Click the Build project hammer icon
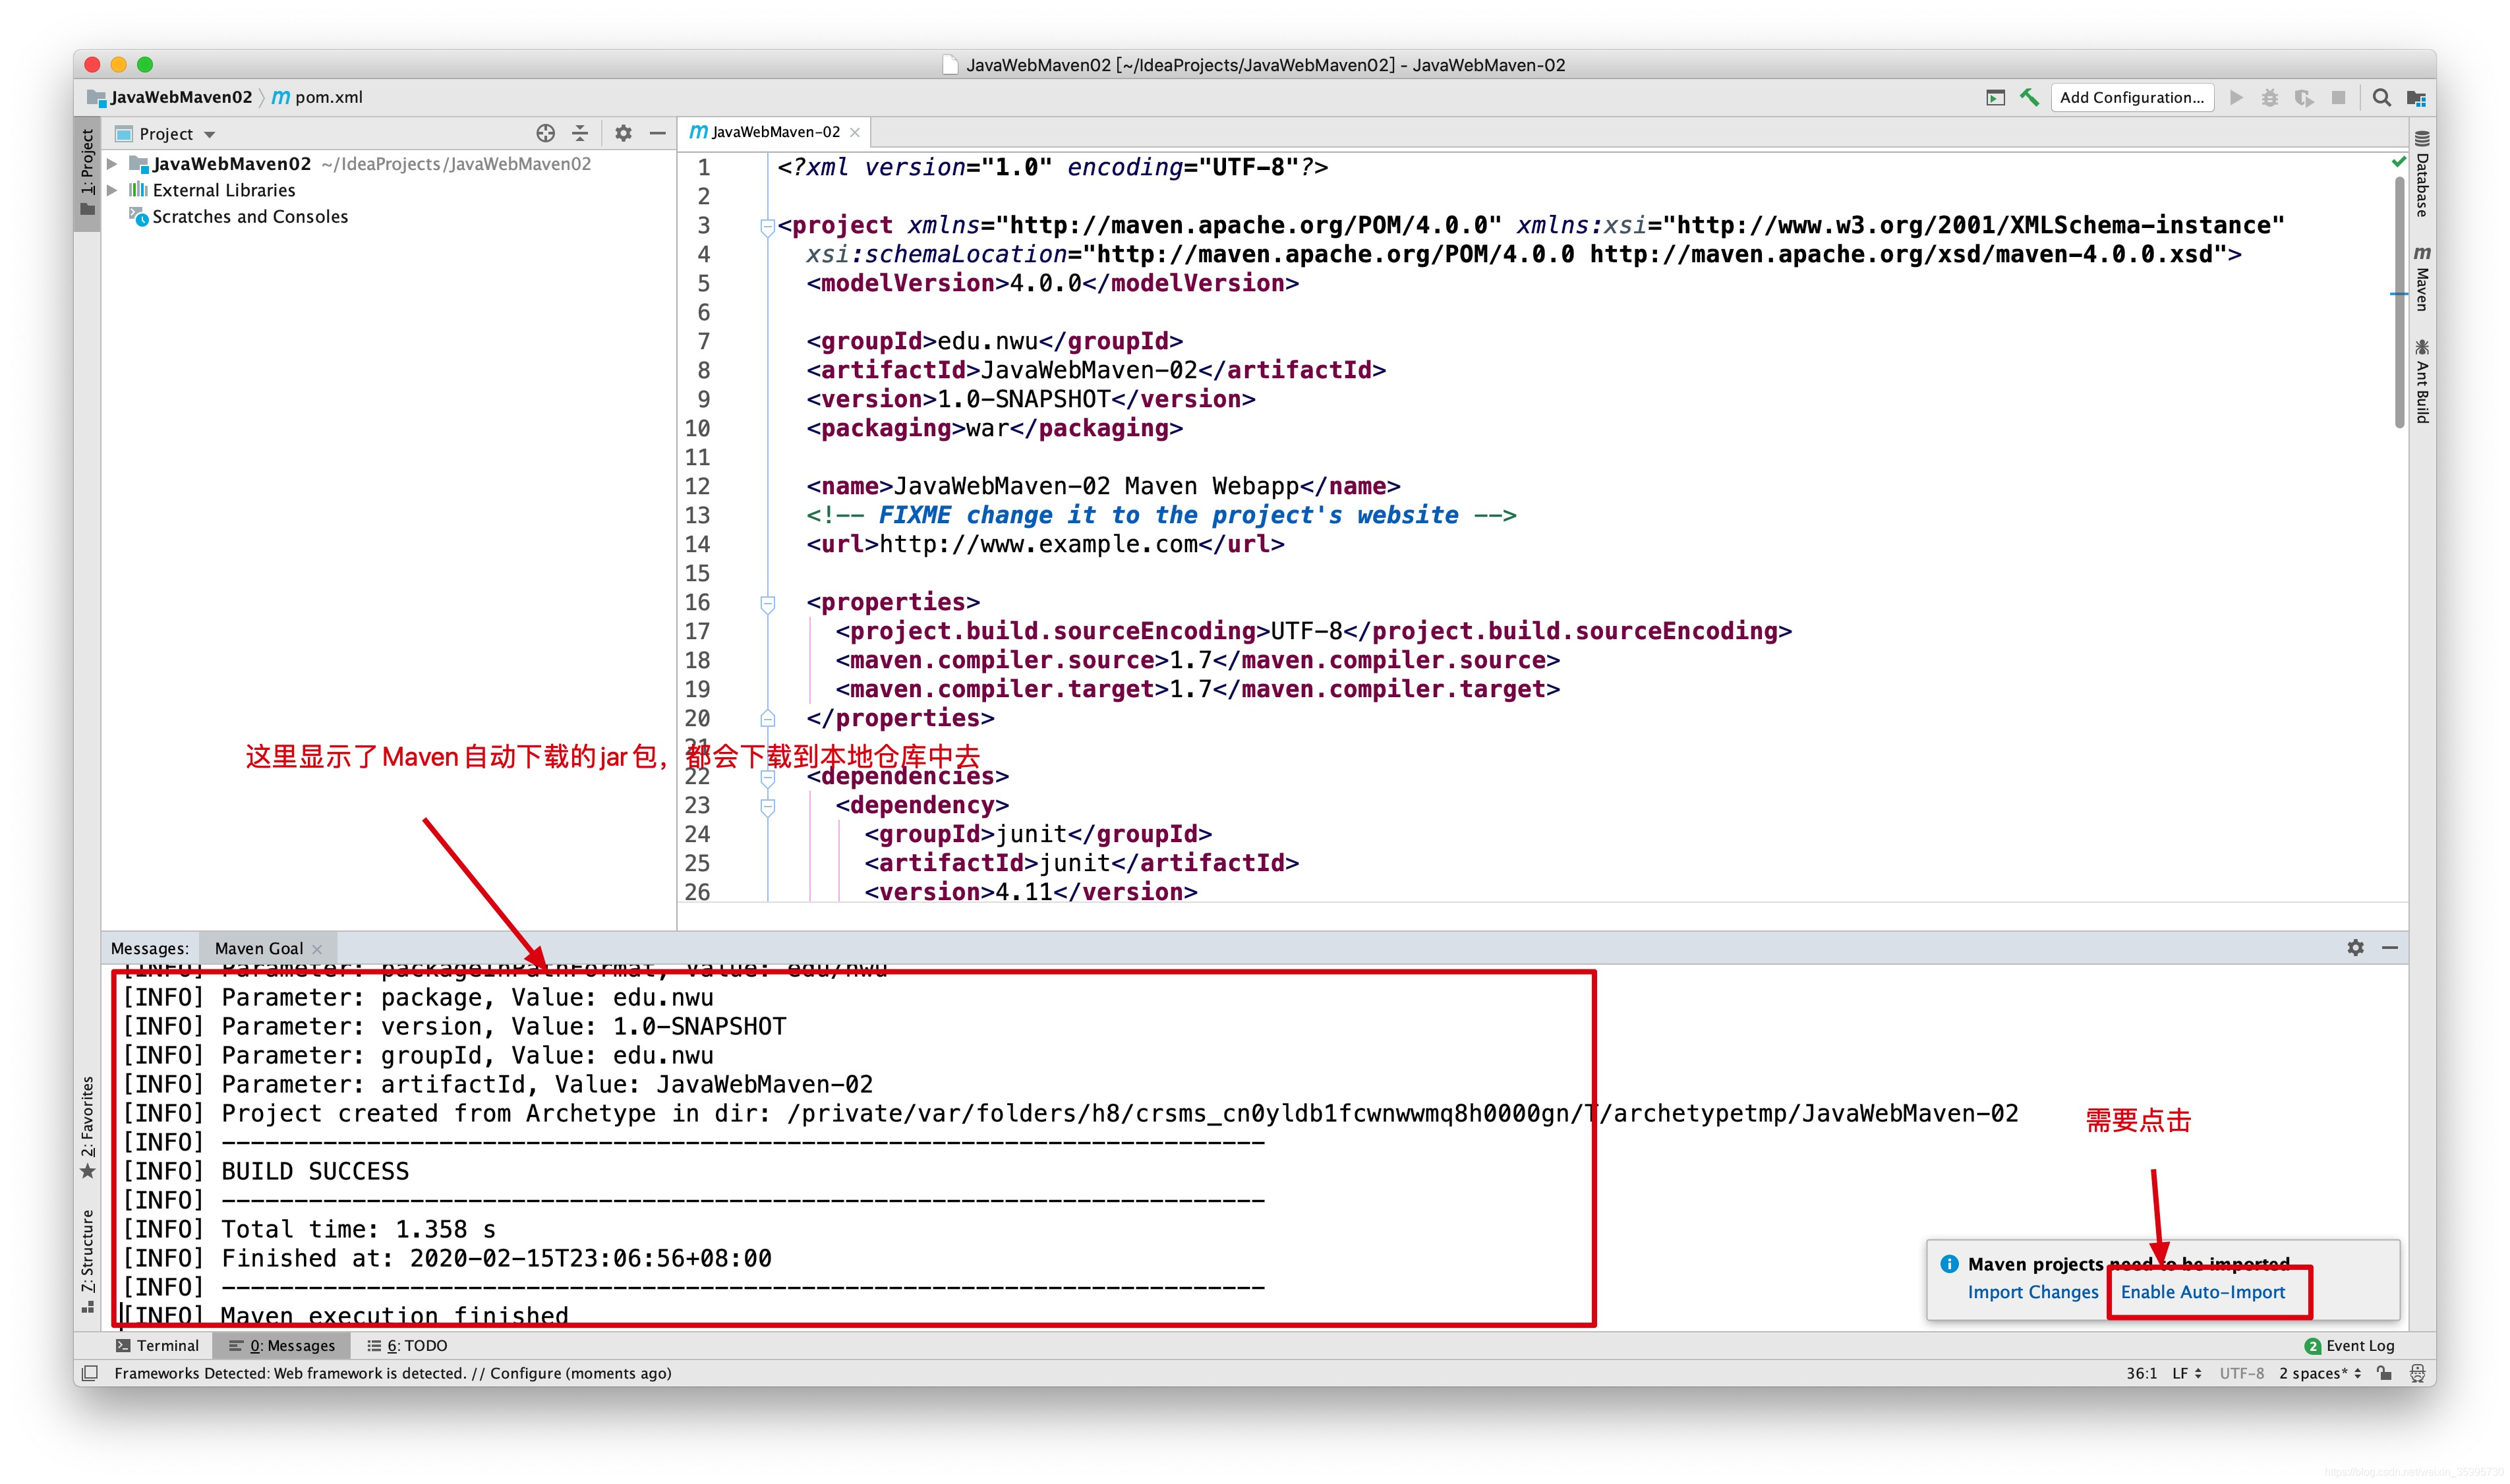This screenshot has width=2510, height=1484. pyautogui.click(x=2029, y=97)
